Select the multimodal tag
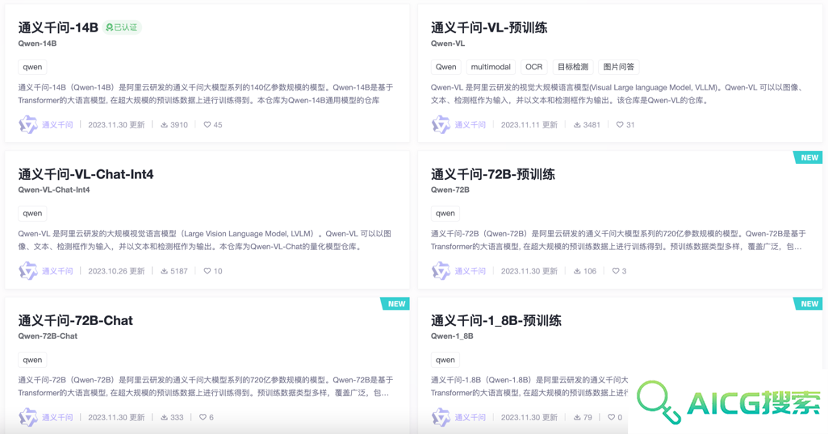 tap(491, 67)
